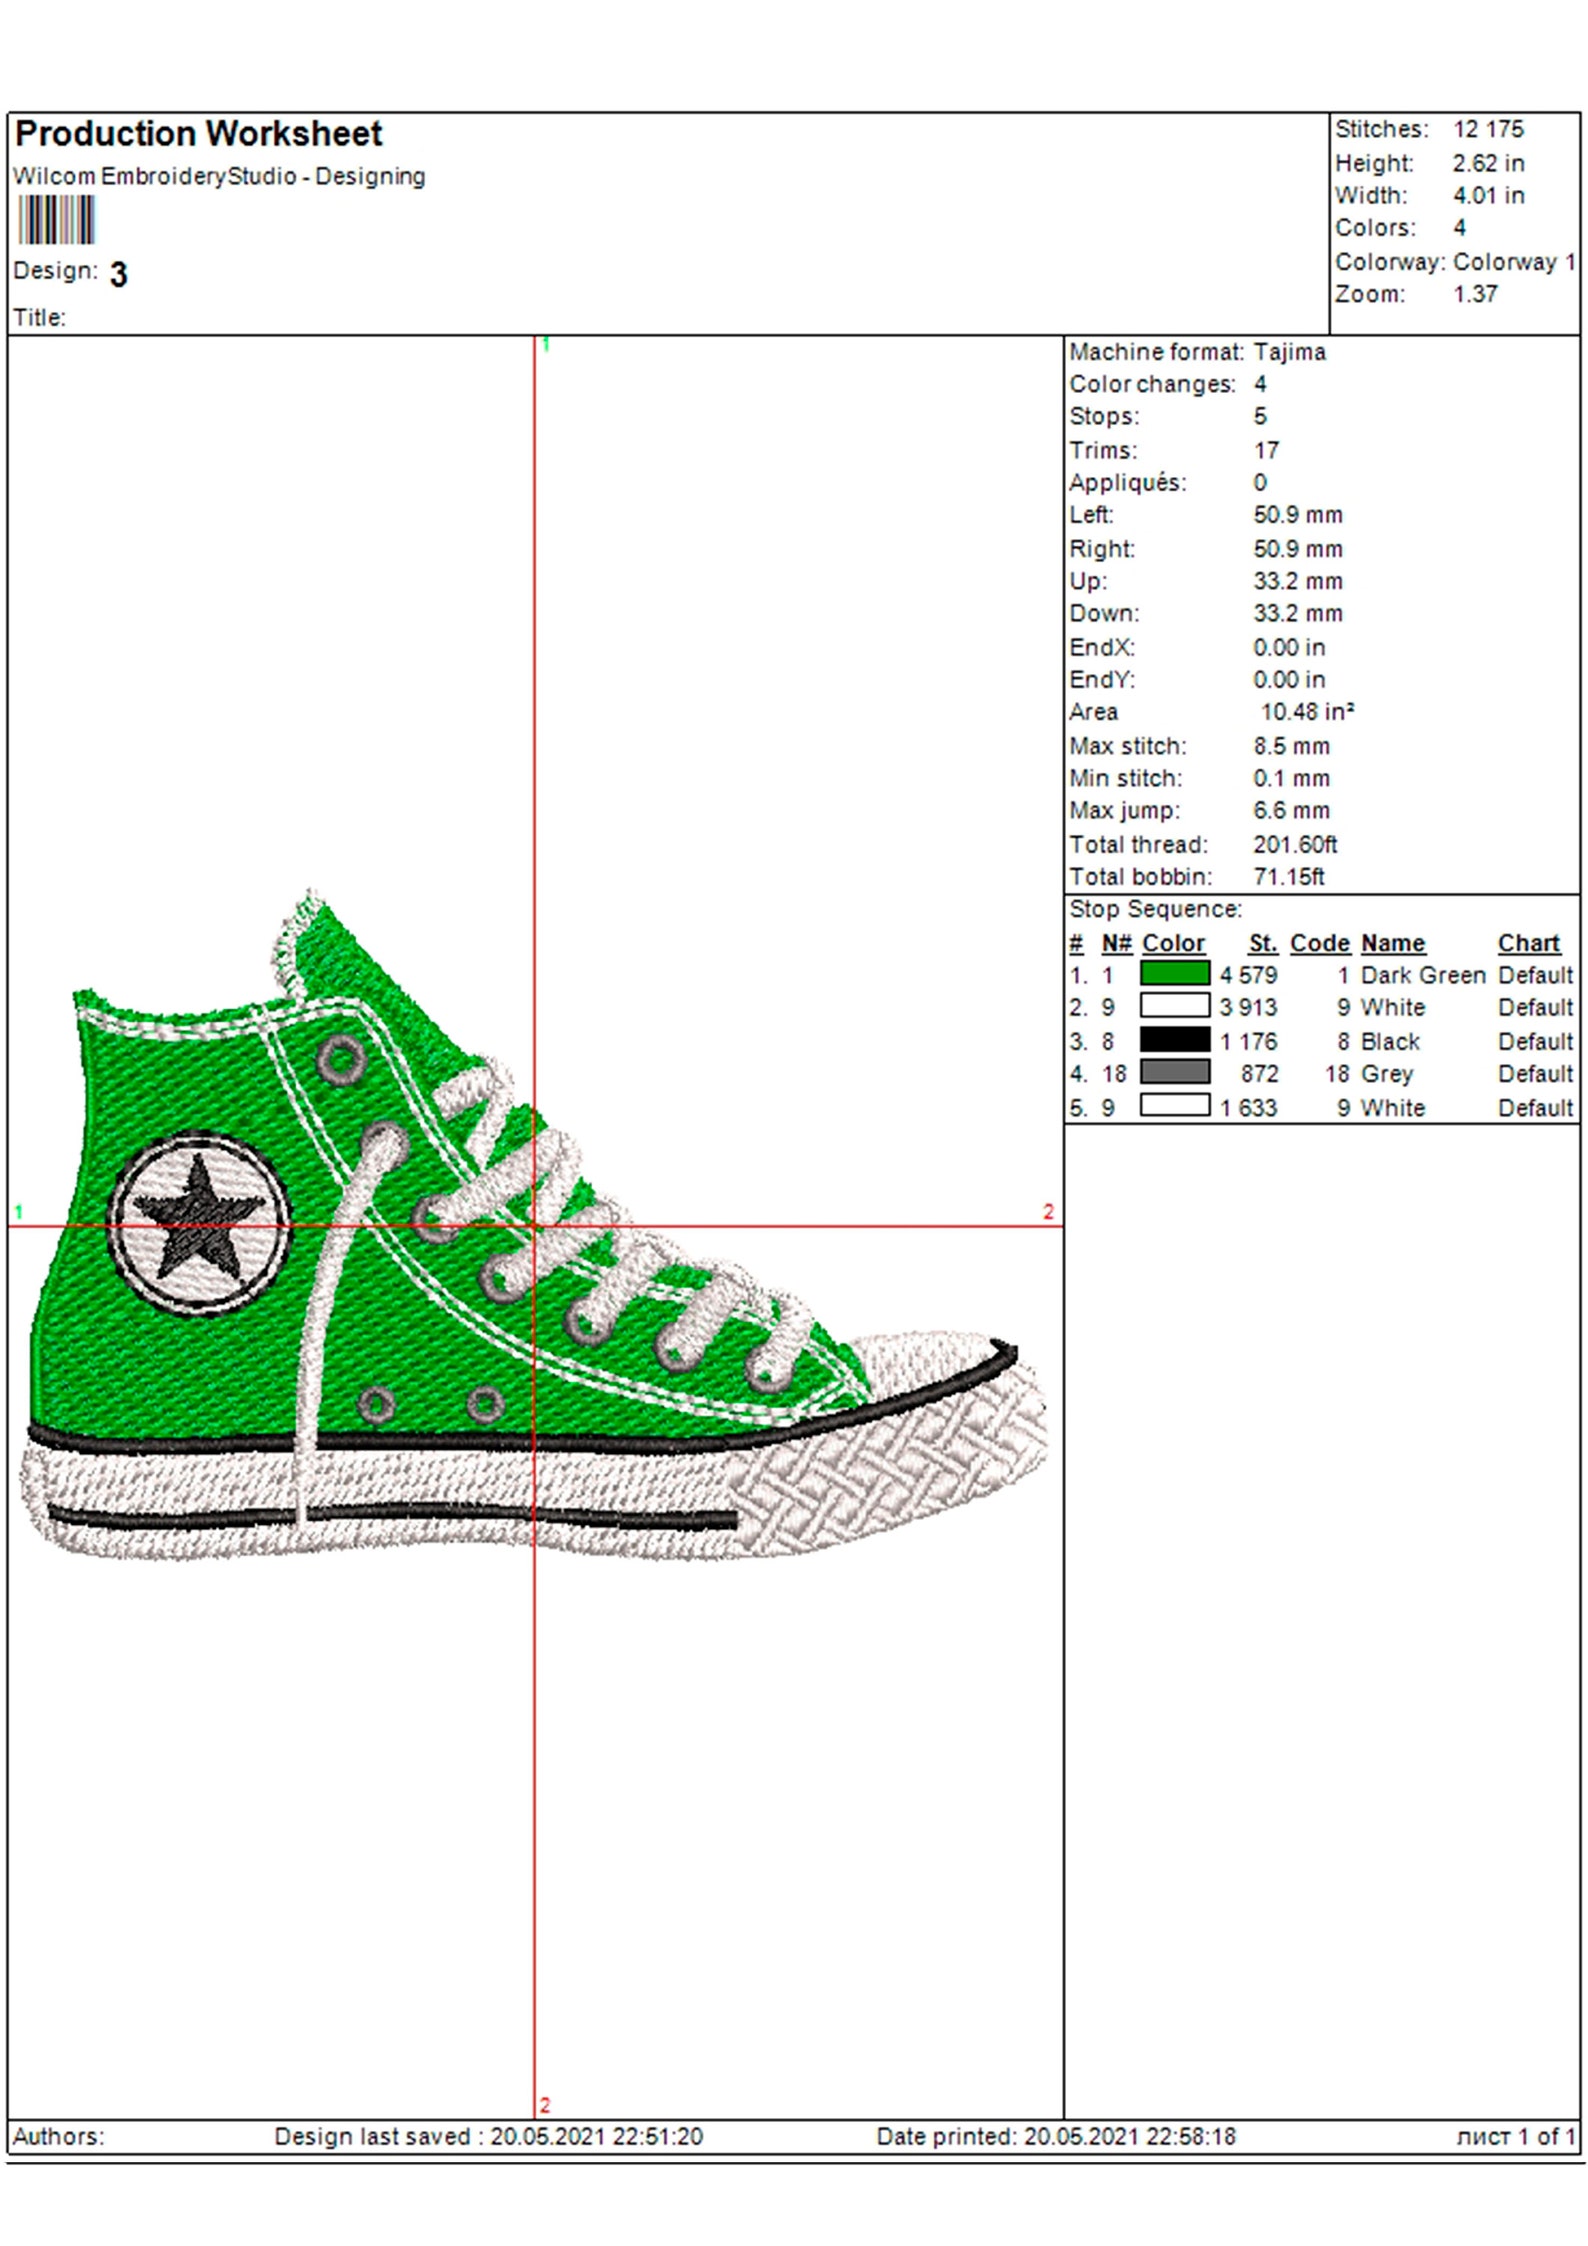Click the 'Design last saved' timestamp

click(489, 2136)
